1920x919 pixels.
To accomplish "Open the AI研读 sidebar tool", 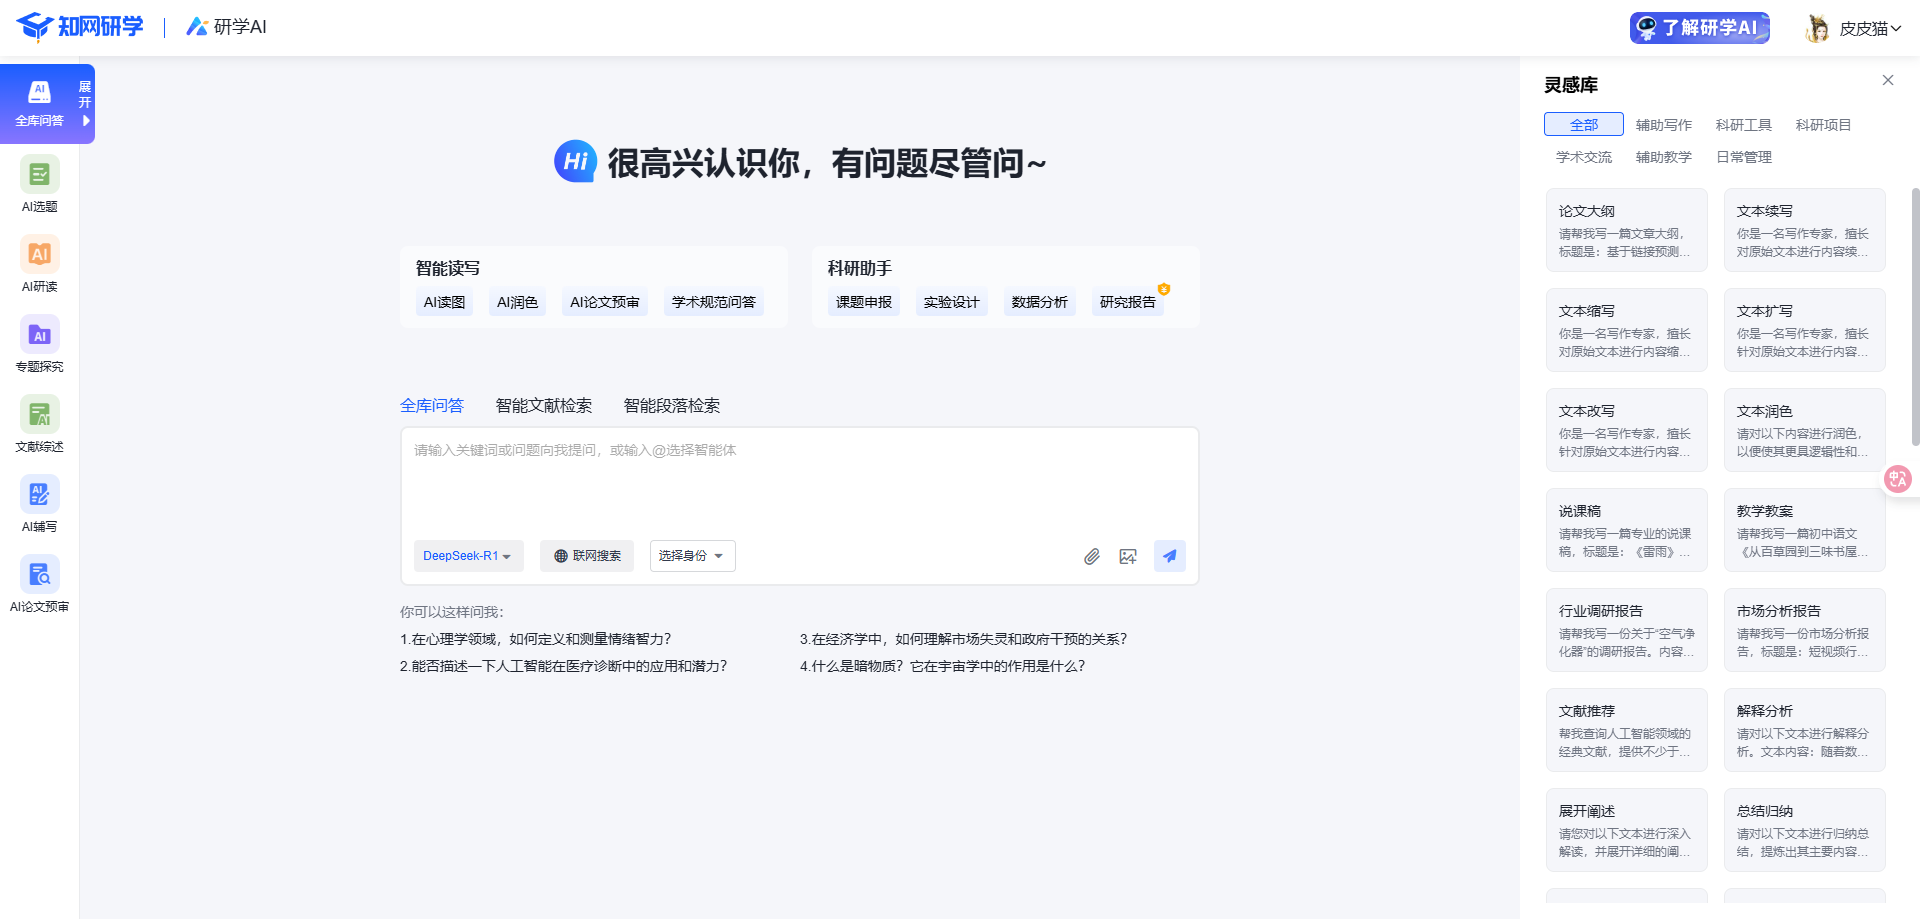I will (x=39, y=255).
